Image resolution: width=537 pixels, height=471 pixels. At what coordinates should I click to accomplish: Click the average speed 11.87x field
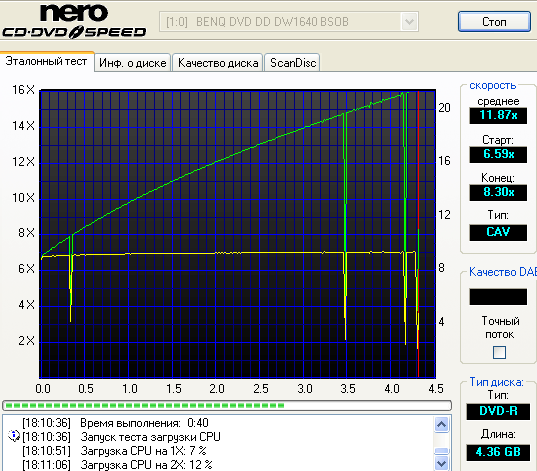pos(498,115)
